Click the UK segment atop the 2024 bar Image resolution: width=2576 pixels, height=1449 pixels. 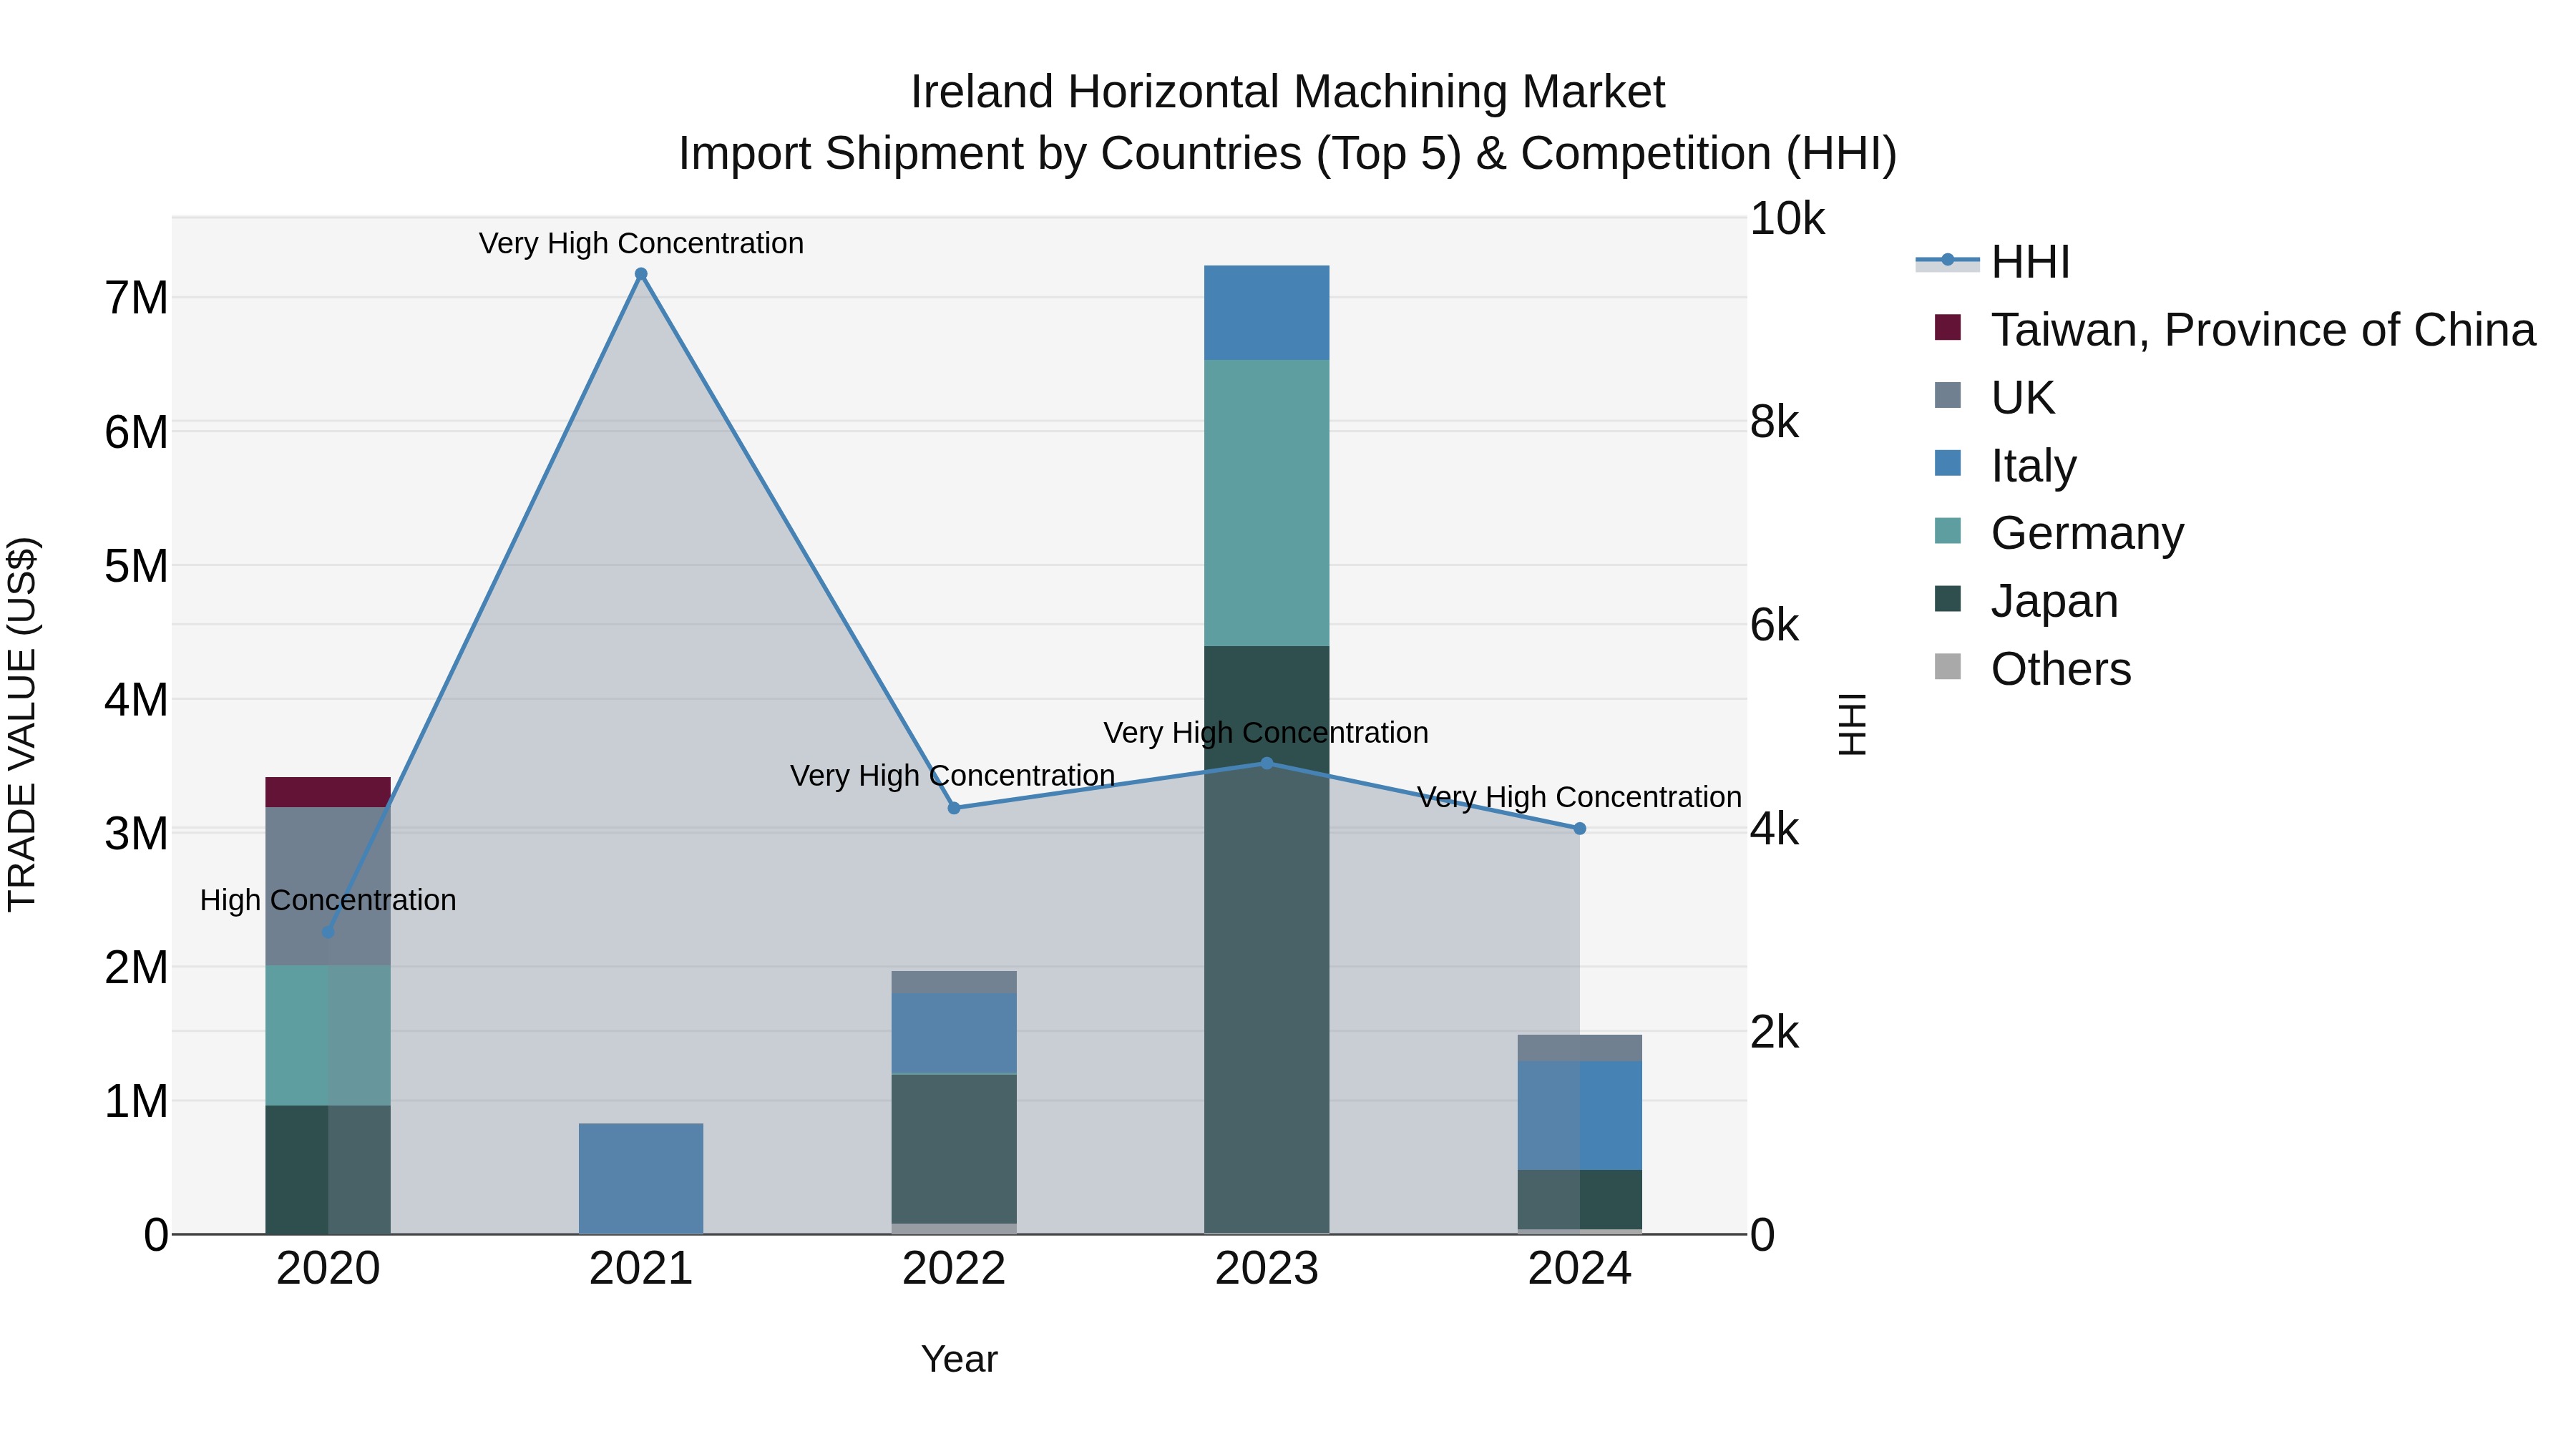coord(1580,1048)
